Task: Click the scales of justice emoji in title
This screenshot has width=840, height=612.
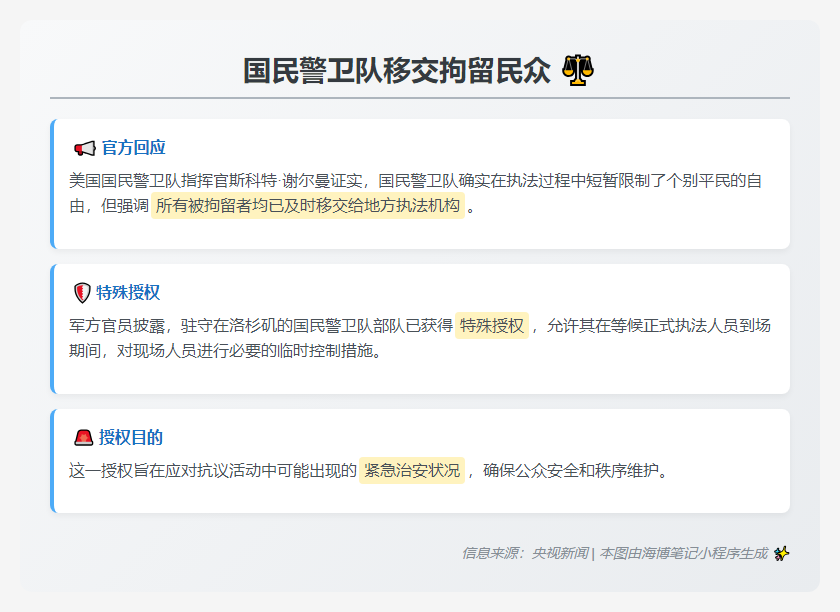Action: [578, 70]
